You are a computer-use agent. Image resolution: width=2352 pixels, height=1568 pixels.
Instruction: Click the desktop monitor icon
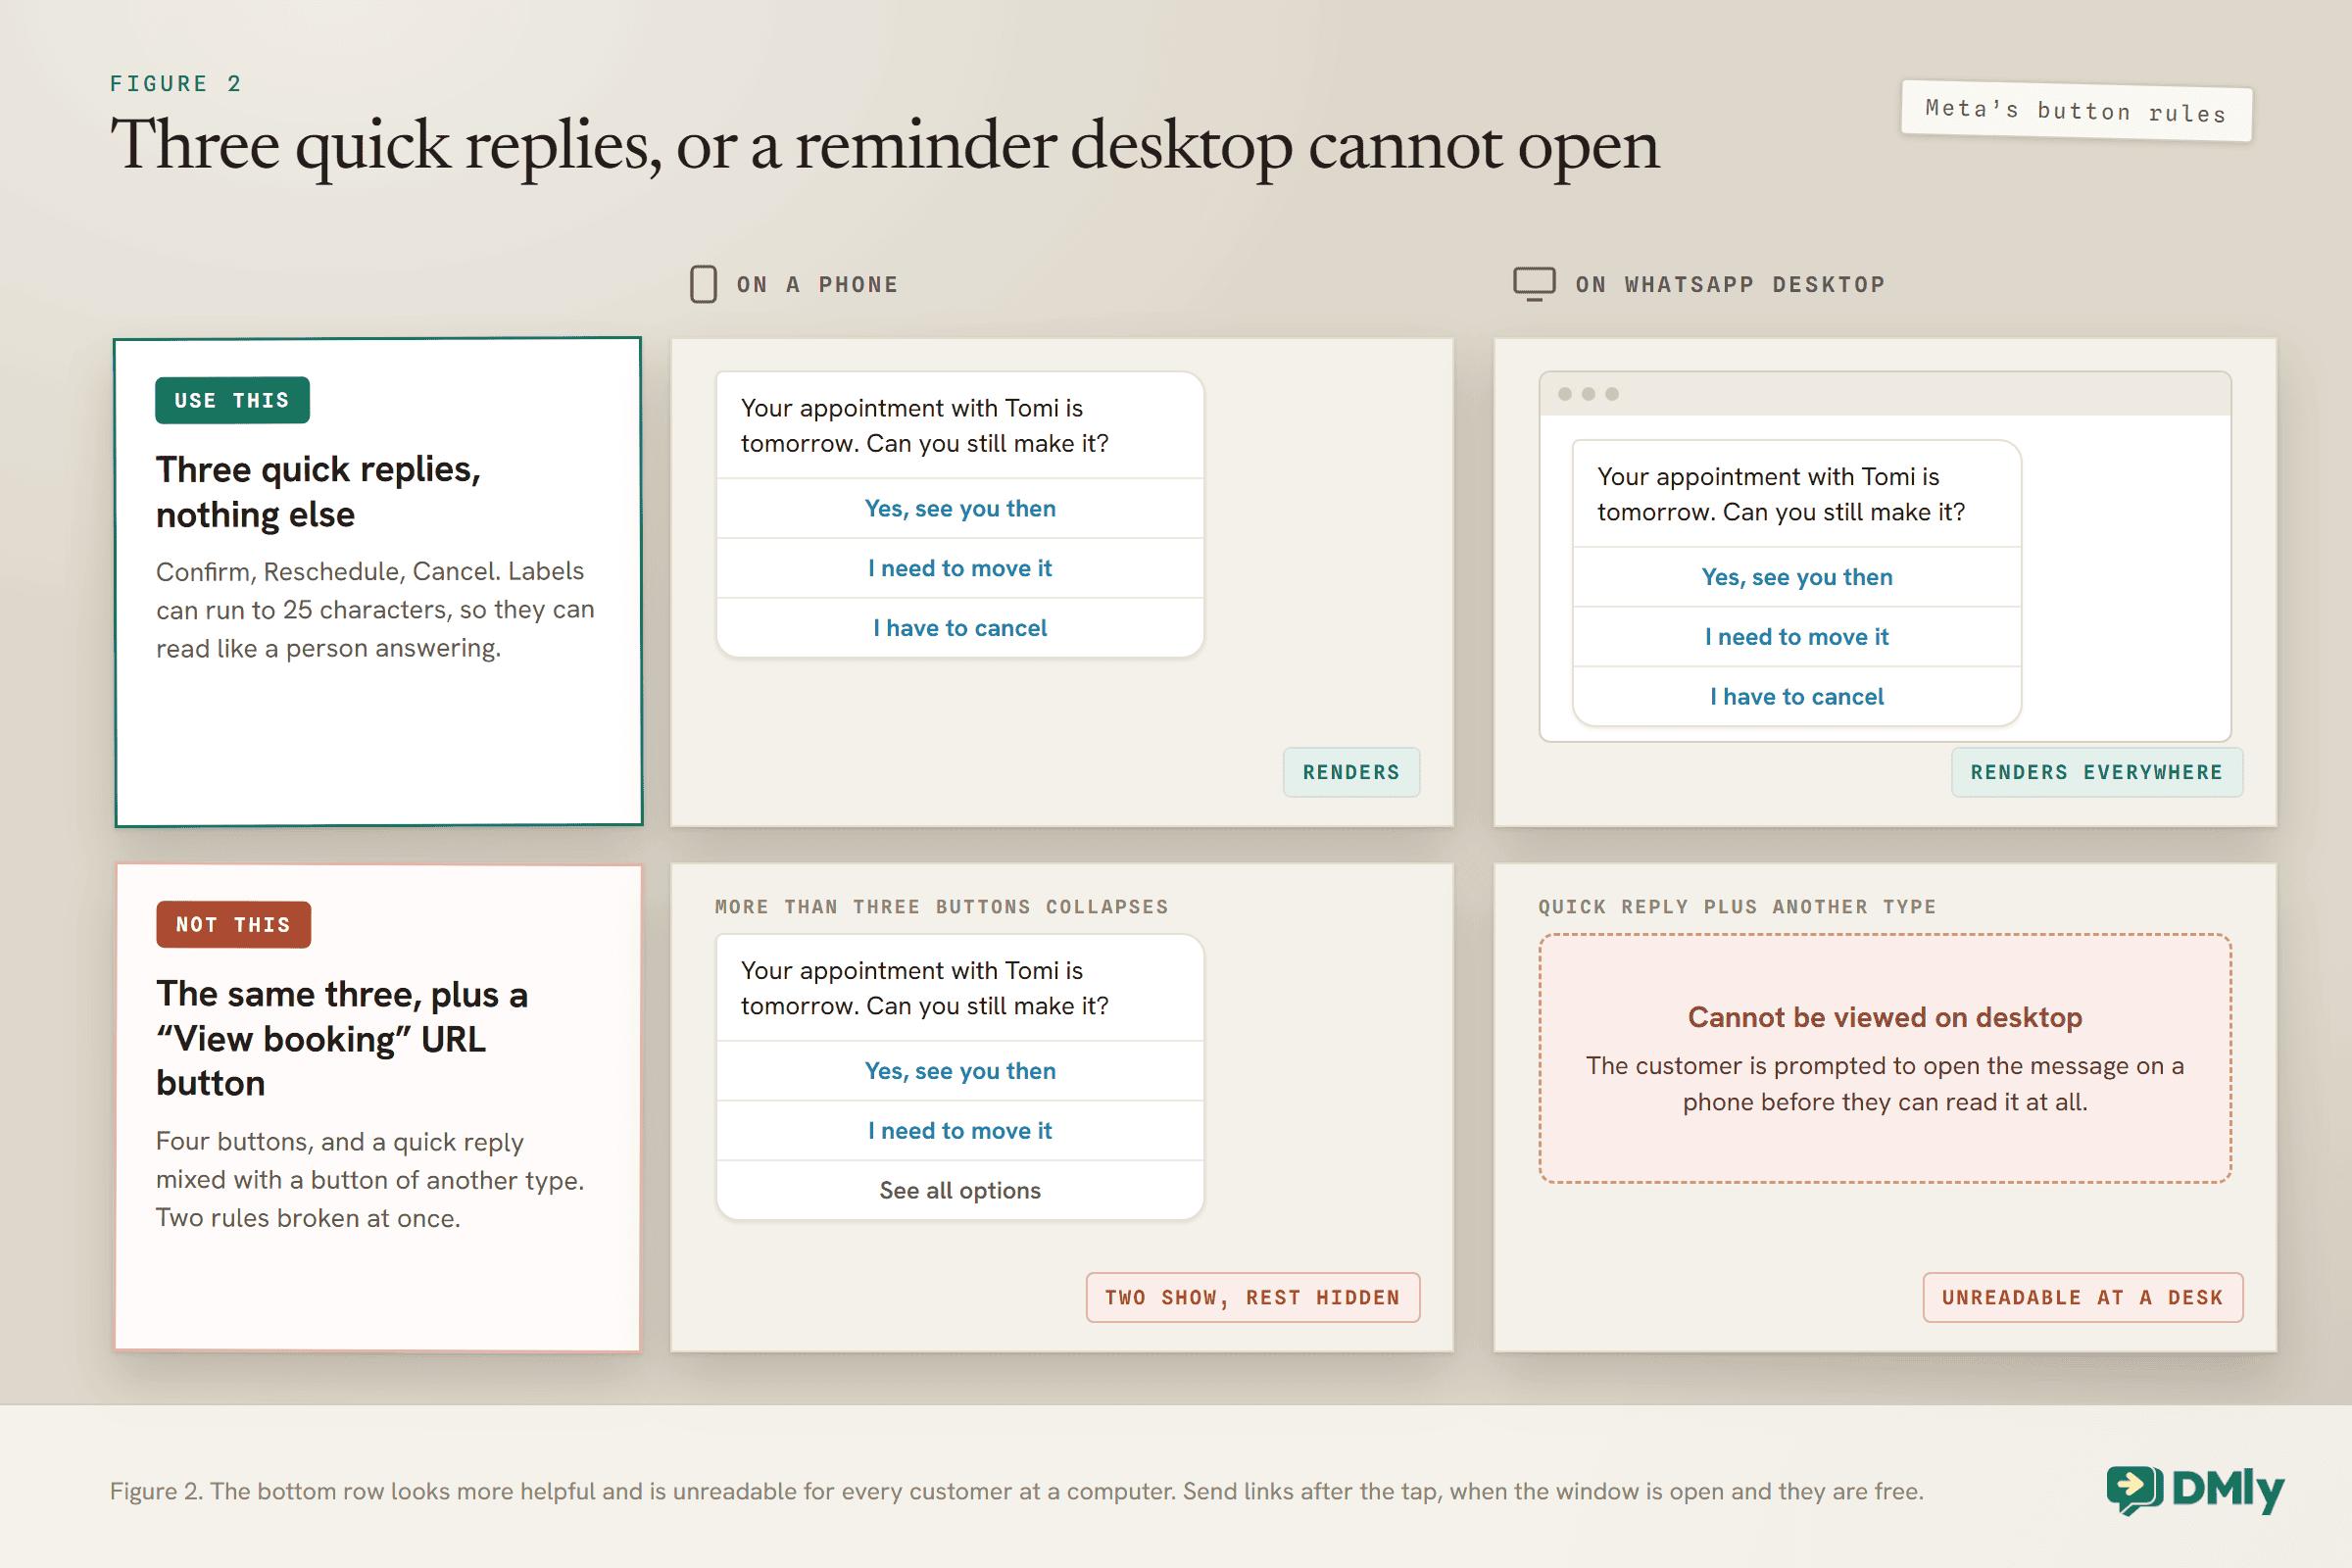pyautogui.click(x=1534, y=284)
